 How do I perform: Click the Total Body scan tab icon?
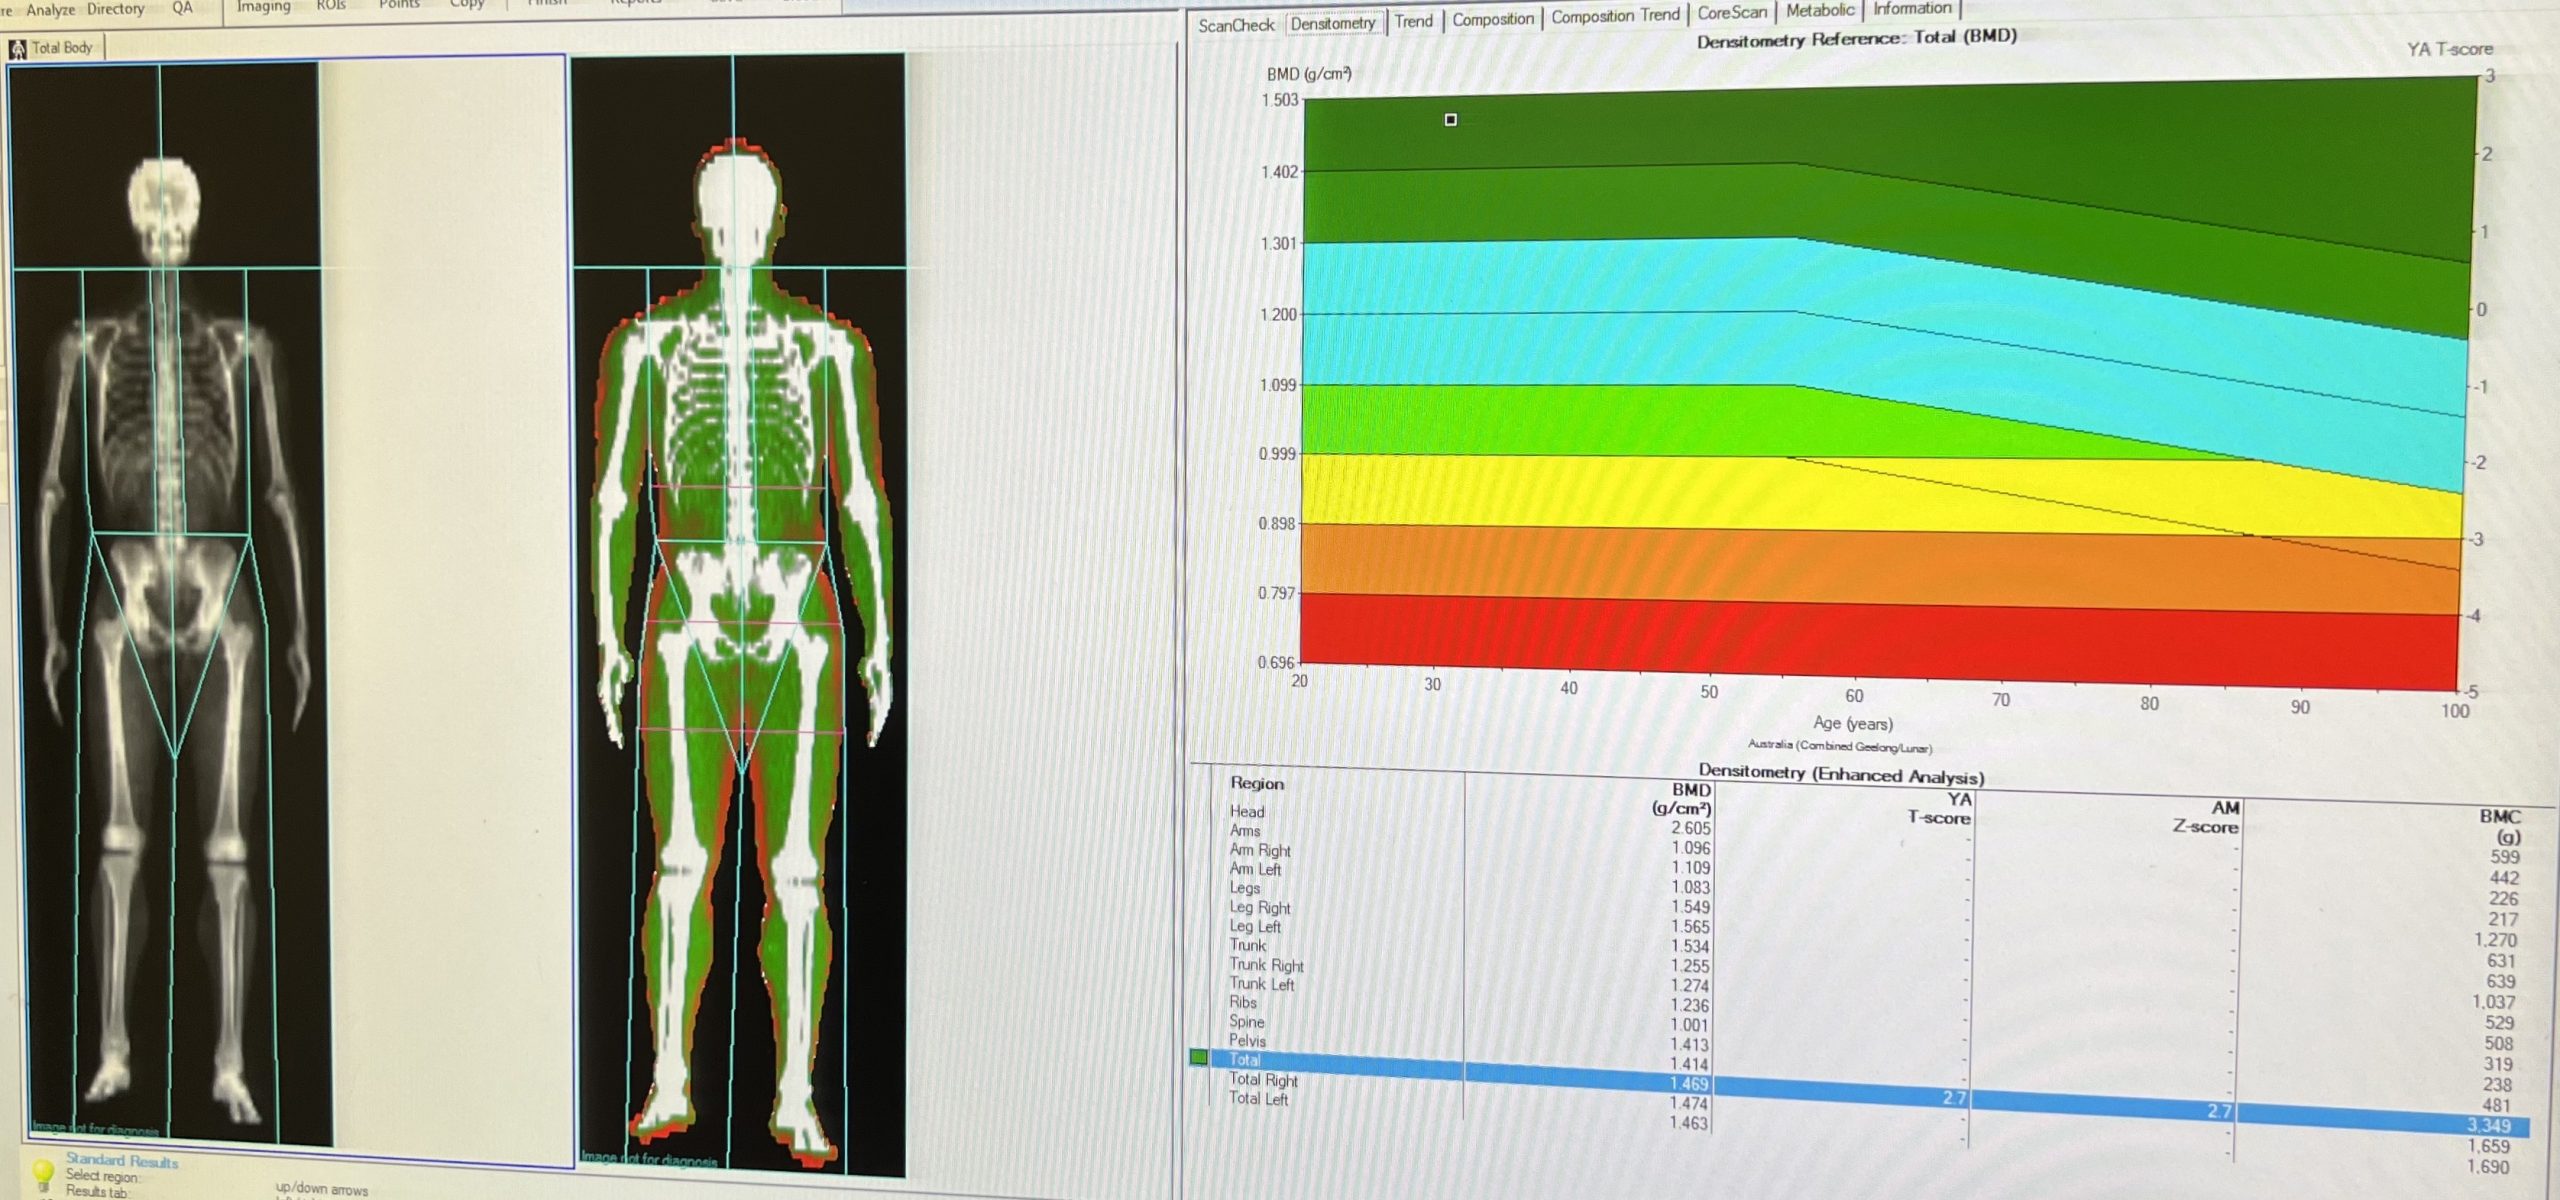tap(20, 46)
